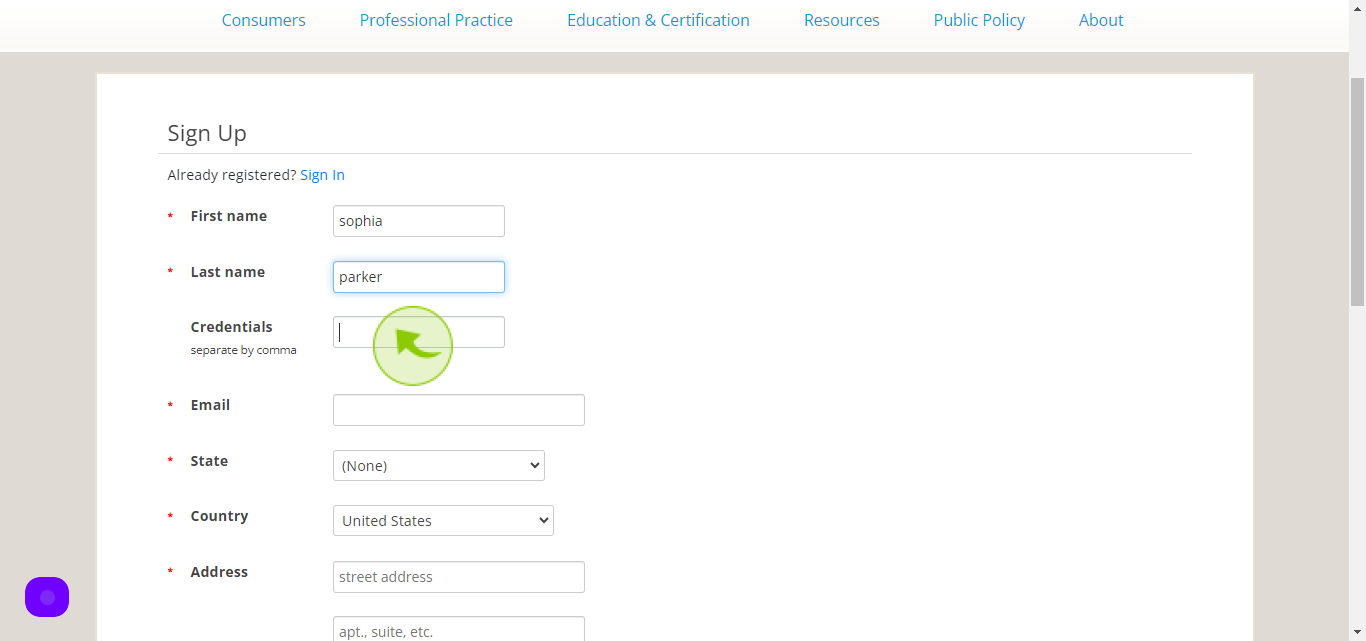Image resolution: width=1366 pixels, height=641 pixels.
Task: Open the Education & Certification menu
Action: click(658, 20)
